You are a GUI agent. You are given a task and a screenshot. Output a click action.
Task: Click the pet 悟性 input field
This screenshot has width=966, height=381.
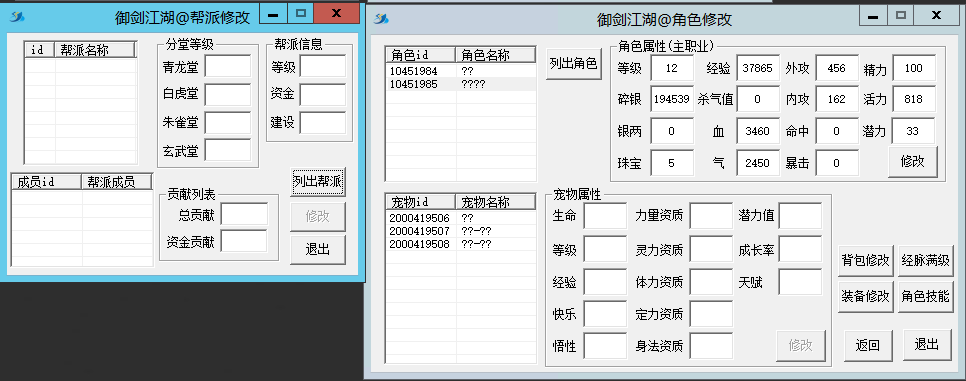coord(605,346)
